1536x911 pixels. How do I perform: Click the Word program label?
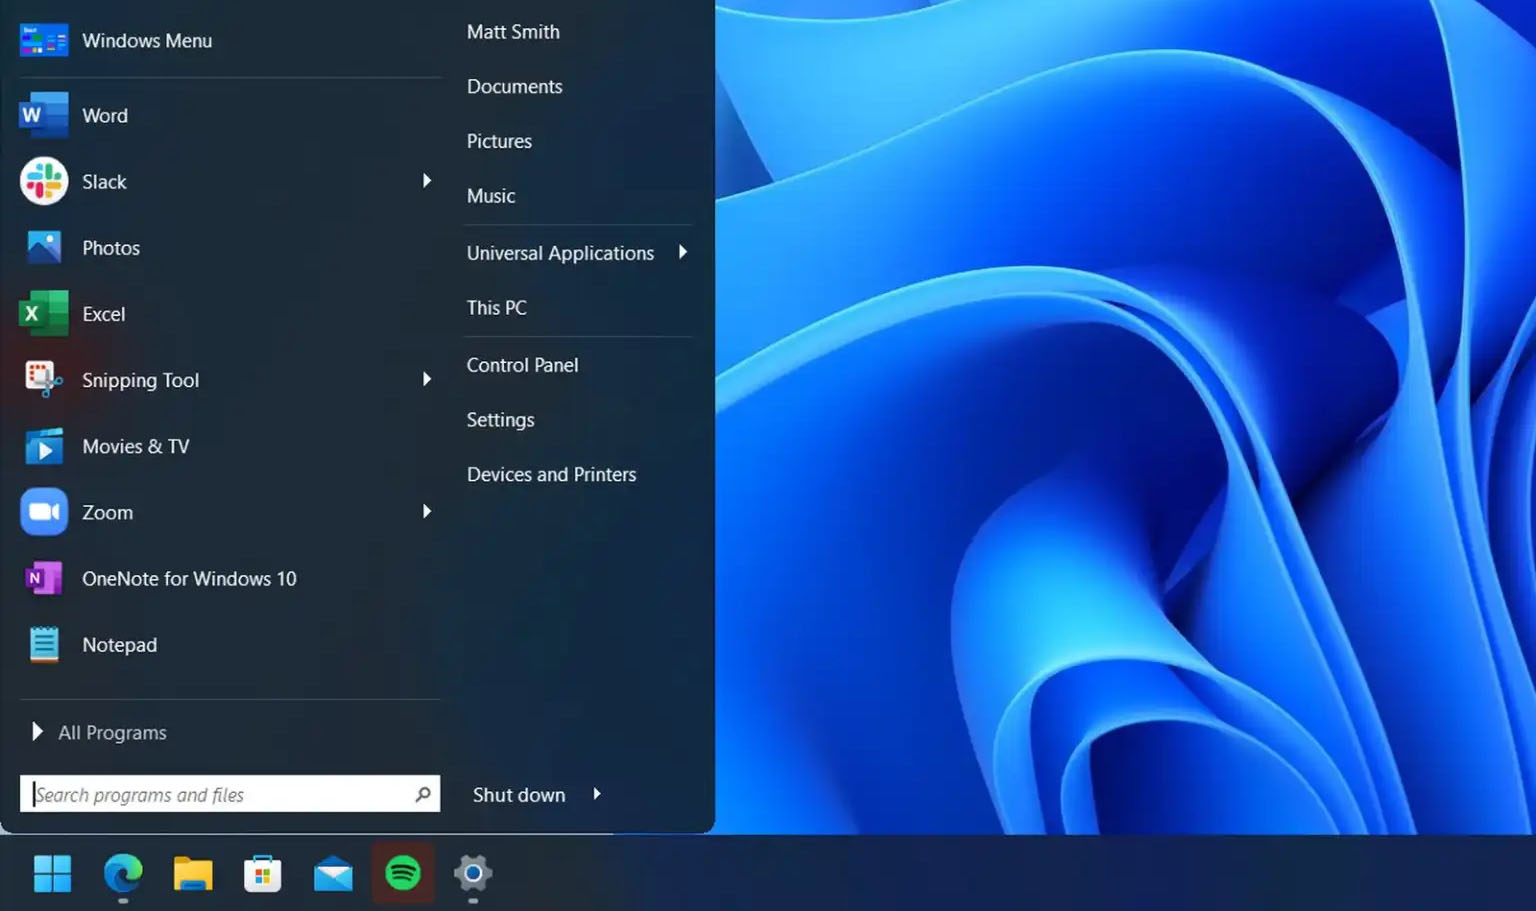pyautogui.click(x=105, y=116)
